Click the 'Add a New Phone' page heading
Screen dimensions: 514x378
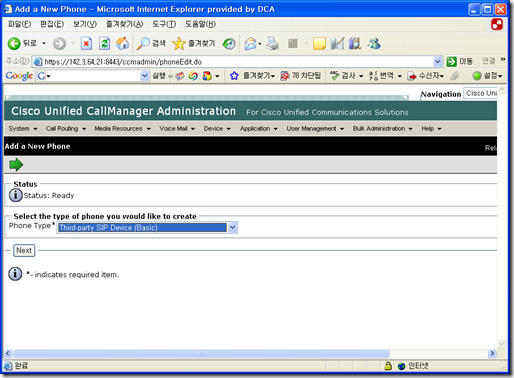click(37, 146)
